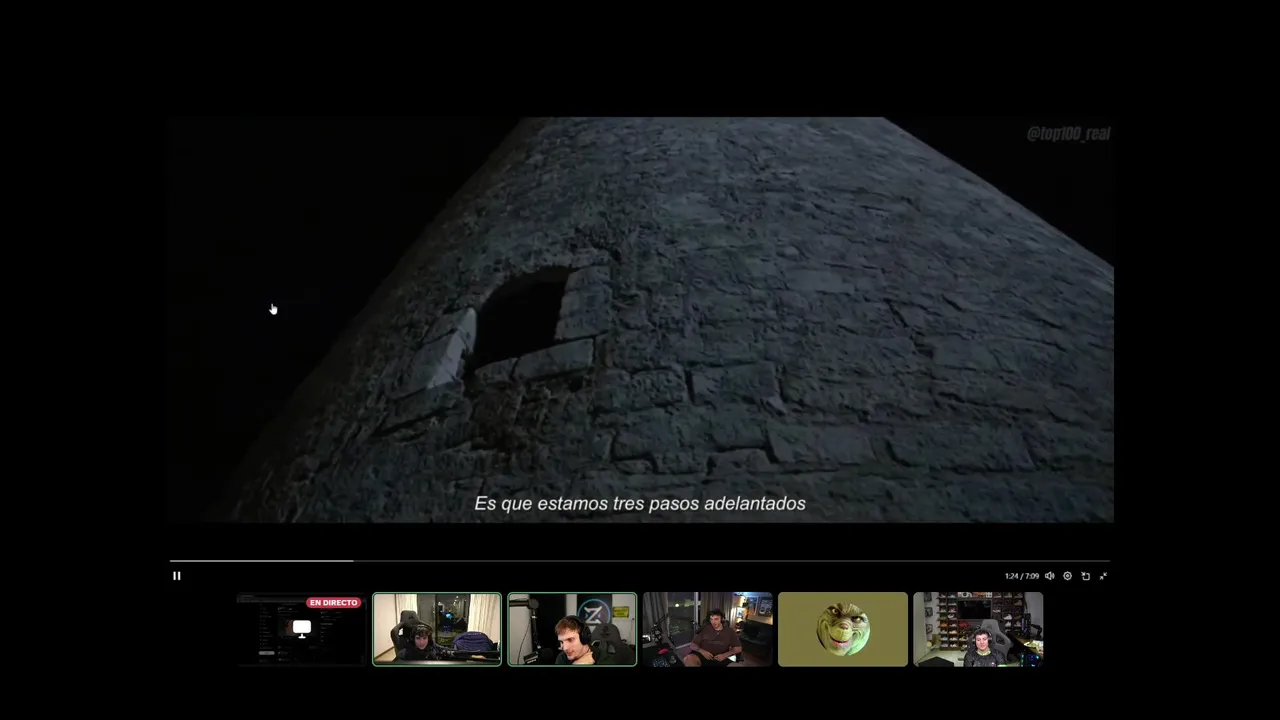This screenshot has width=1280, height=720.
Task: Open the EN DIRECTO screen-share thumbnail
Action: (x=302, y=629)
